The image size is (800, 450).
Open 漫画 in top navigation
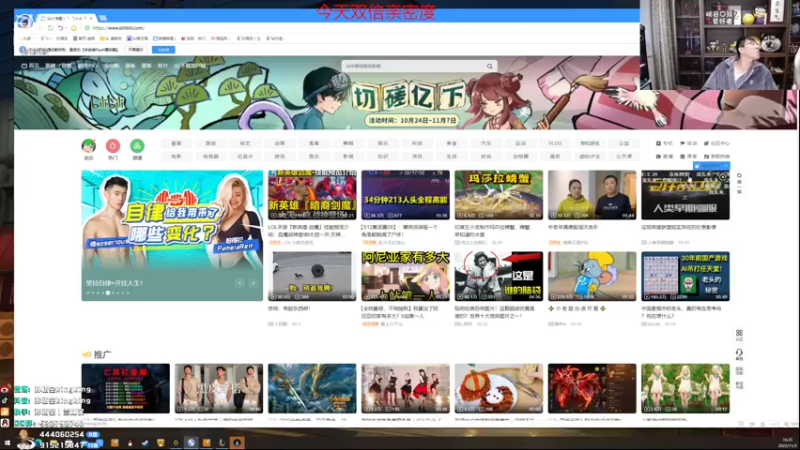[130, 66]
